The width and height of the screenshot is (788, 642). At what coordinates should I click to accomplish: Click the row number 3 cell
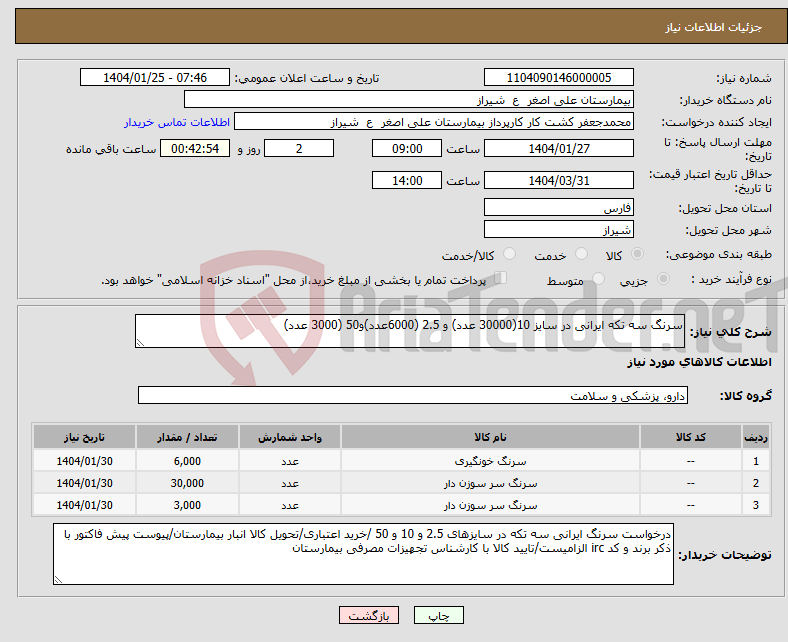756,505
